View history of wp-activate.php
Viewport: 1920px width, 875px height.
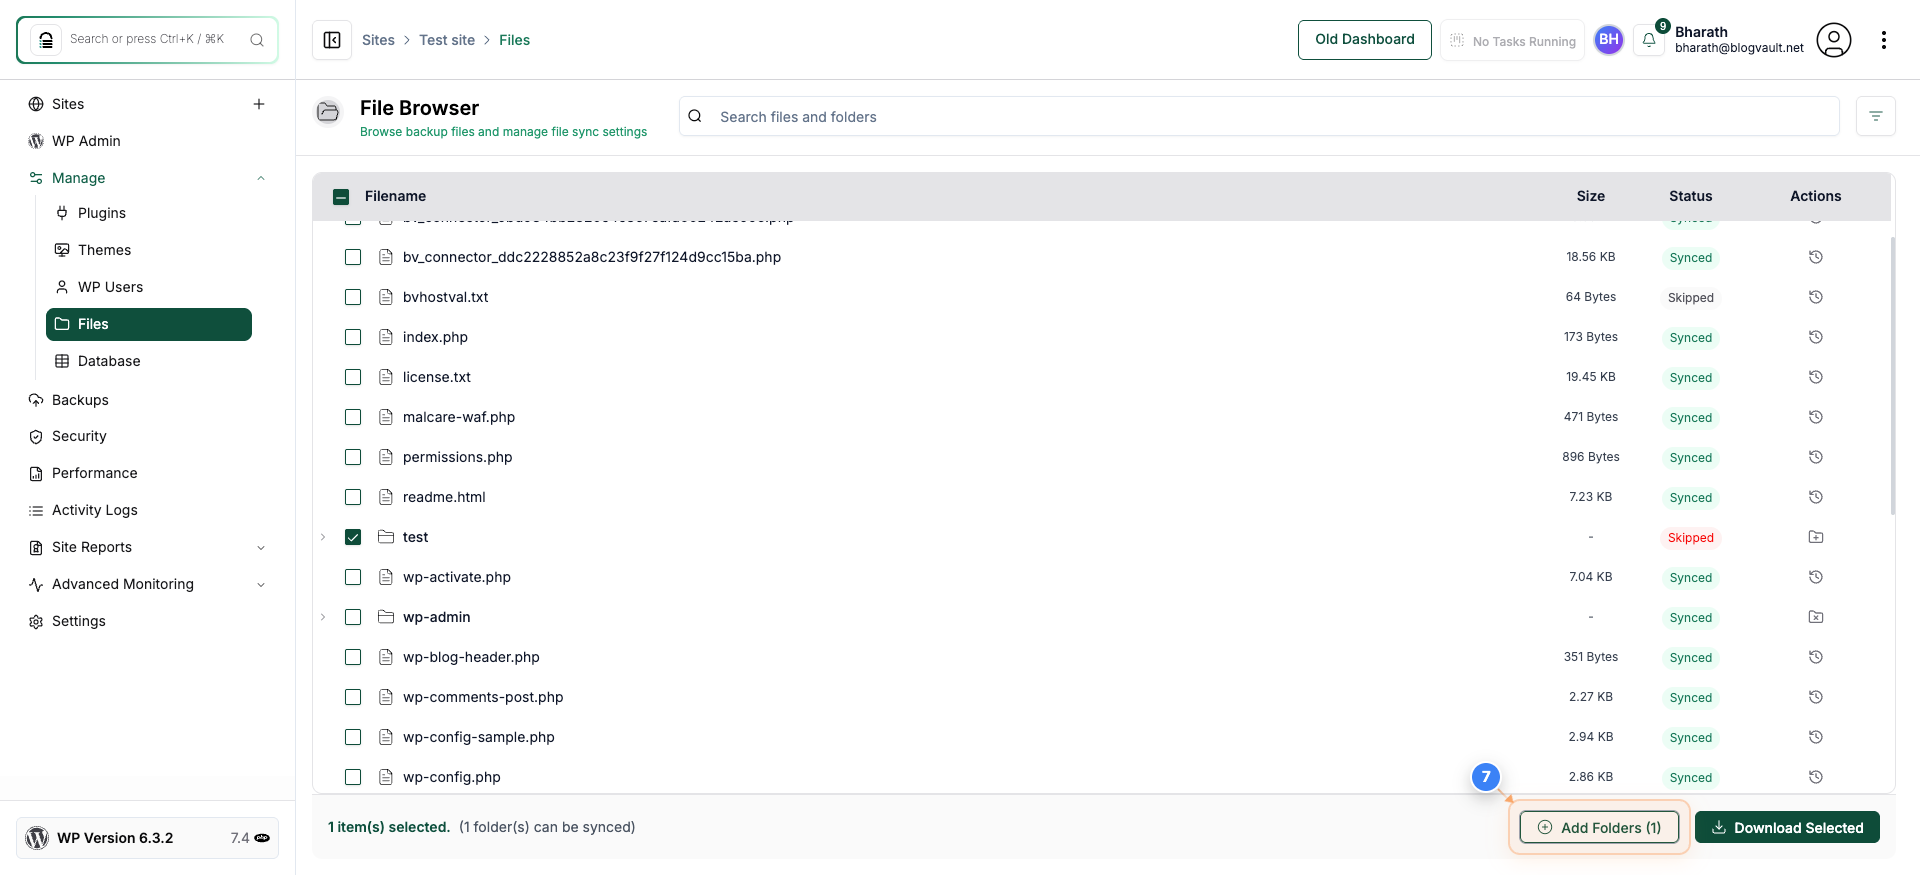pyautogui.click(x=1816, y=577)
